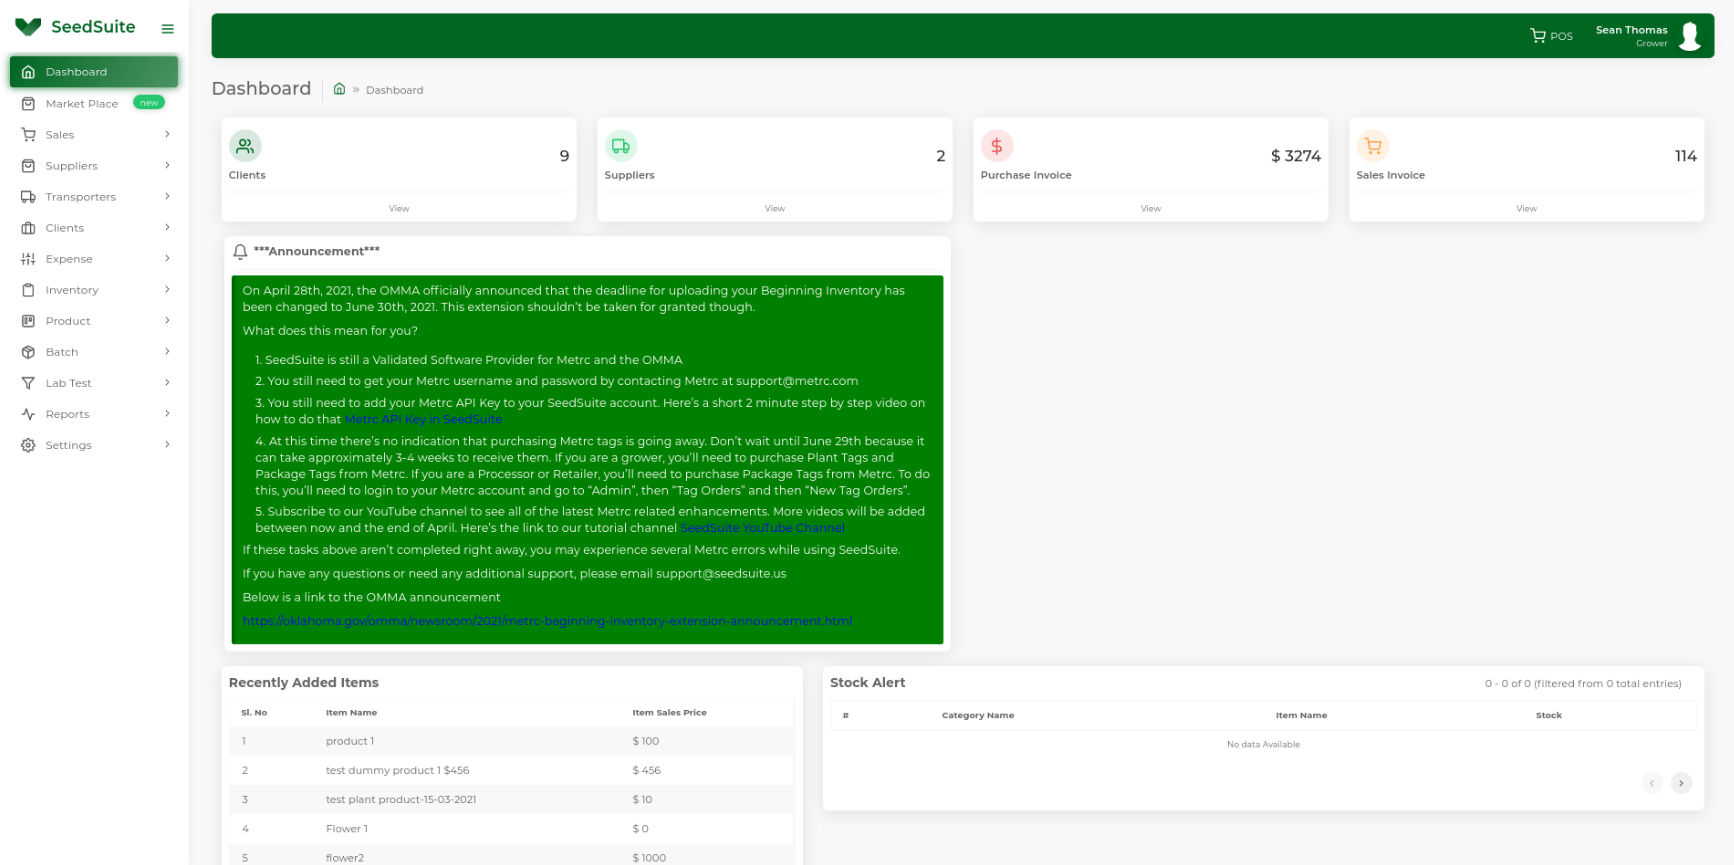1734x865 pixels.
Task: Click the Product sidebar icon
Action: click(x=28, y=321)
